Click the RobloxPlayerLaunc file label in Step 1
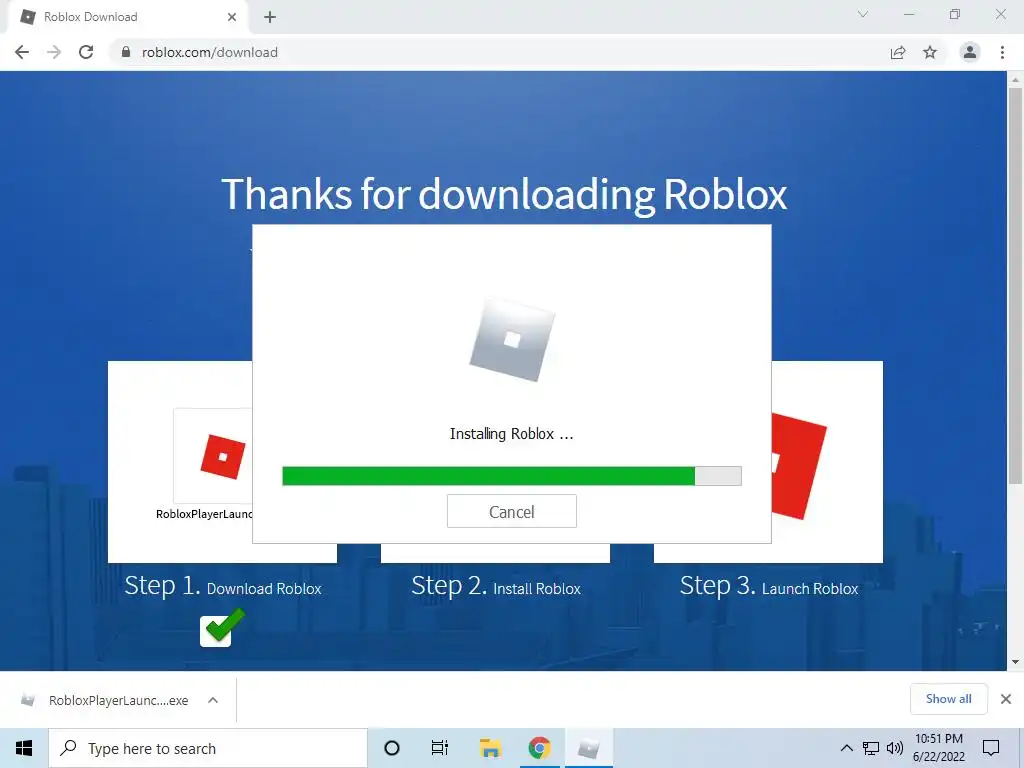 click(x=204, y=514)
